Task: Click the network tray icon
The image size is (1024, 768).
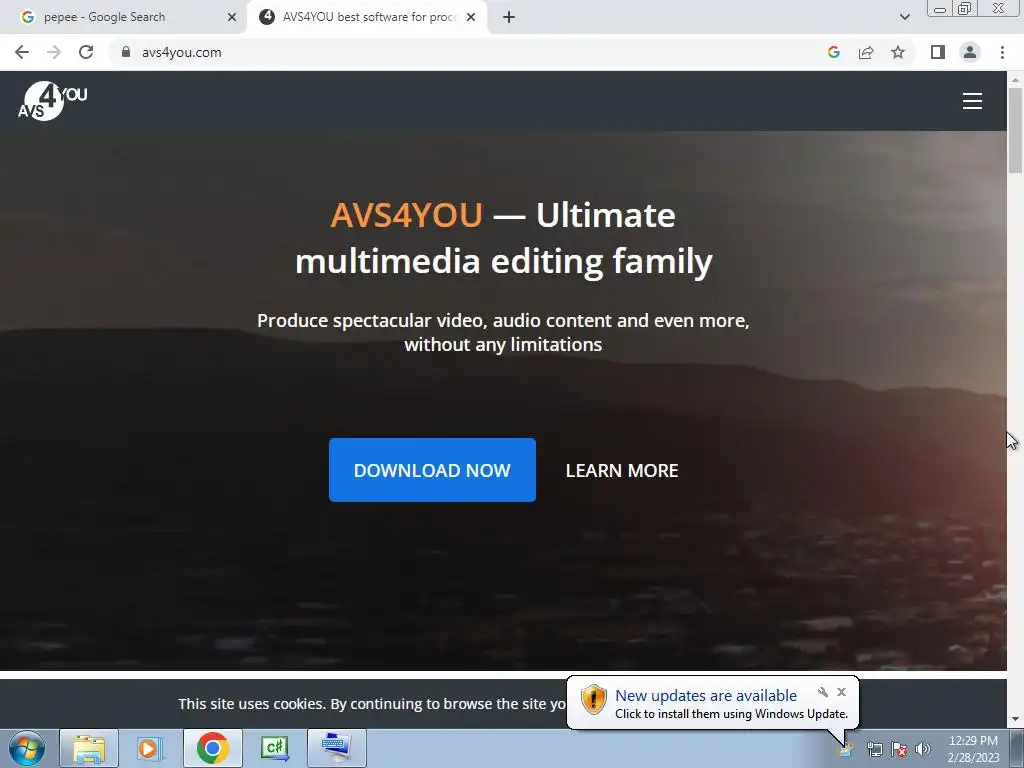Action: [x=874, y=749]
